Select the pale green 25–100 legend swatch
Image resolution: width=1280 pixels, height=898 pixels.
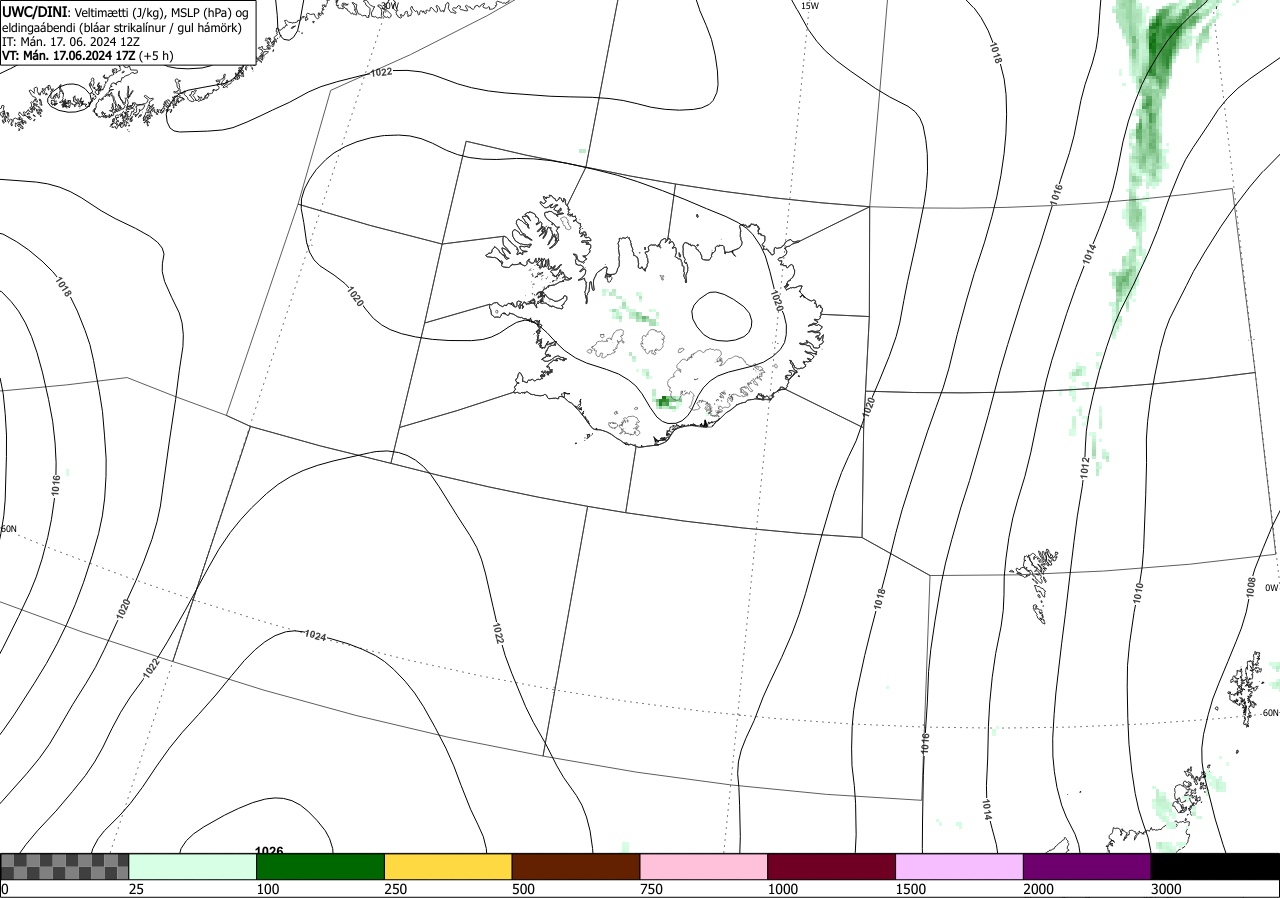193,866
